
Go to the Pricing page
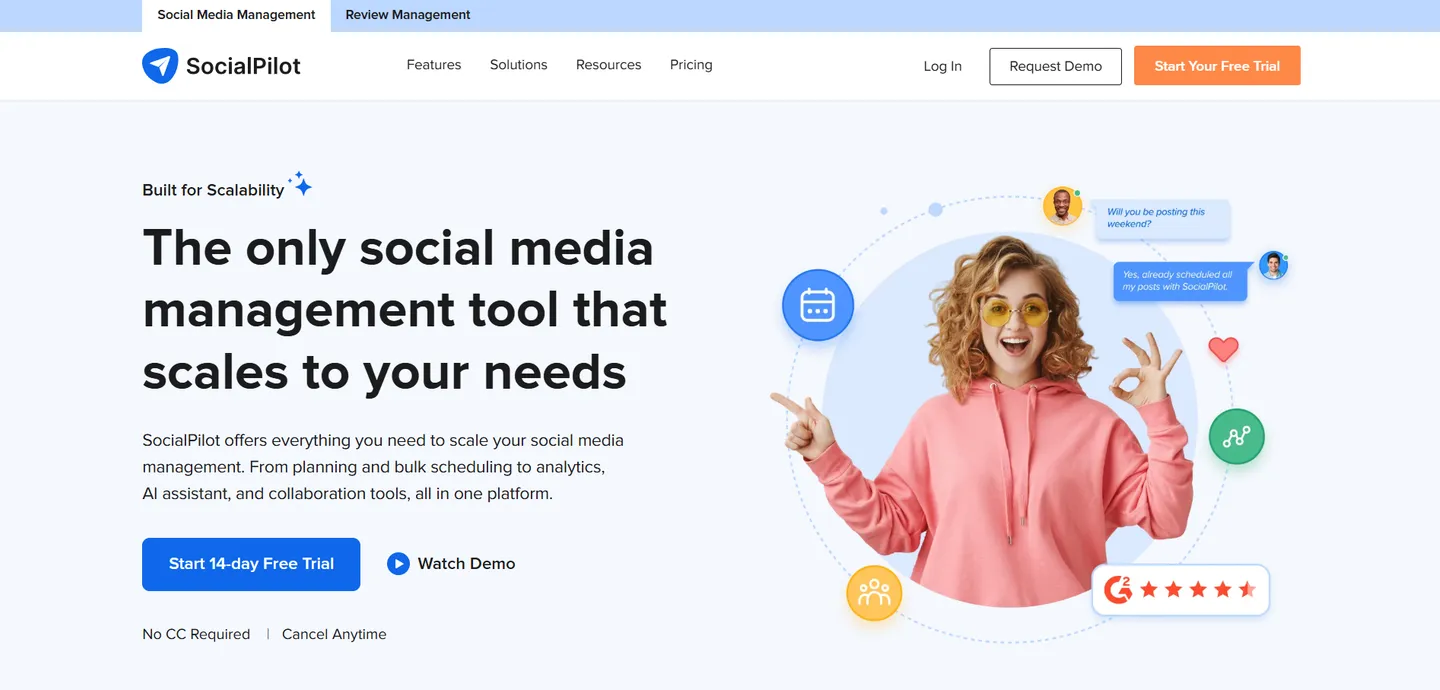[691, 65]
